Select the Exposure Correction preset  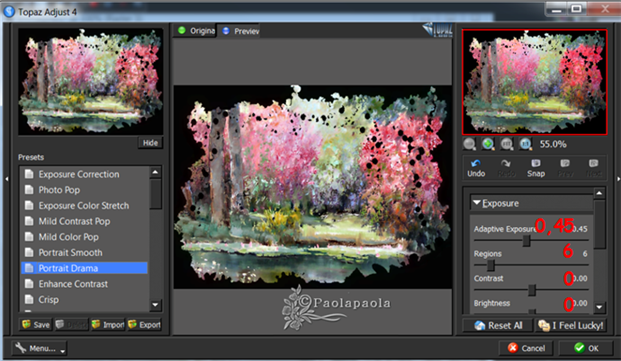[84, 174]
